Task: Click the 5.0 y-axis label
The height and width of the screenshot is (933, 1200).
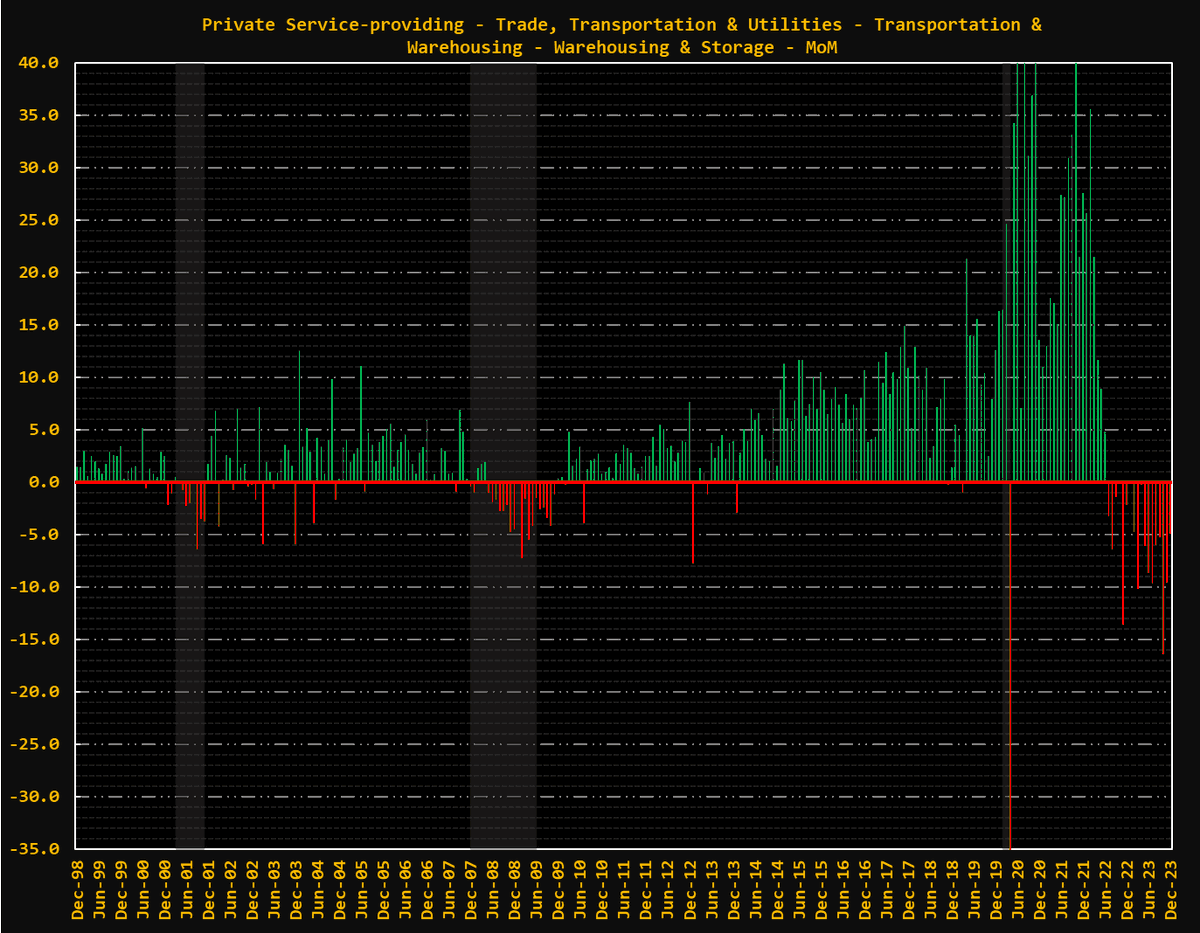Action: (44, 430)
